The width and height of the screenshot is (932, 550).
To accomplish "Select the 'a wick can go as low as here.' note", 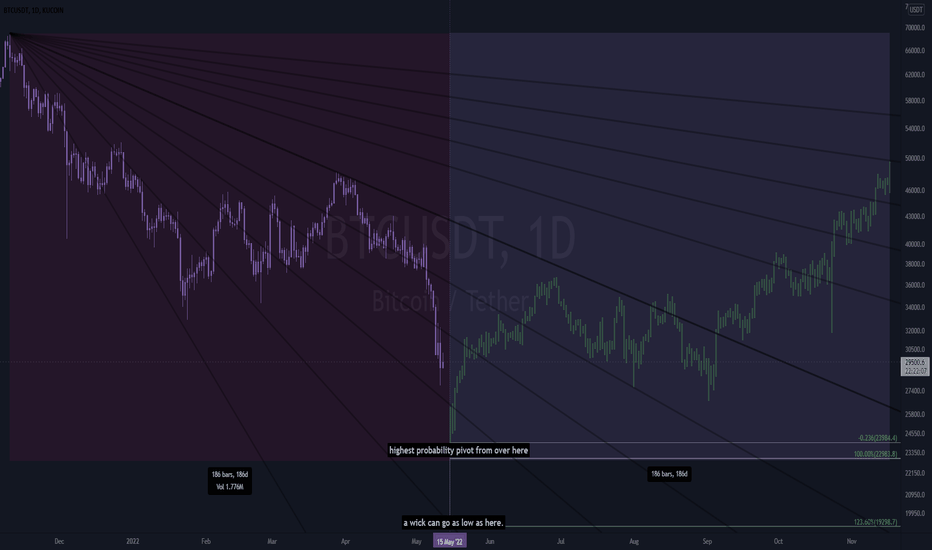I will [x=454, y=523].
